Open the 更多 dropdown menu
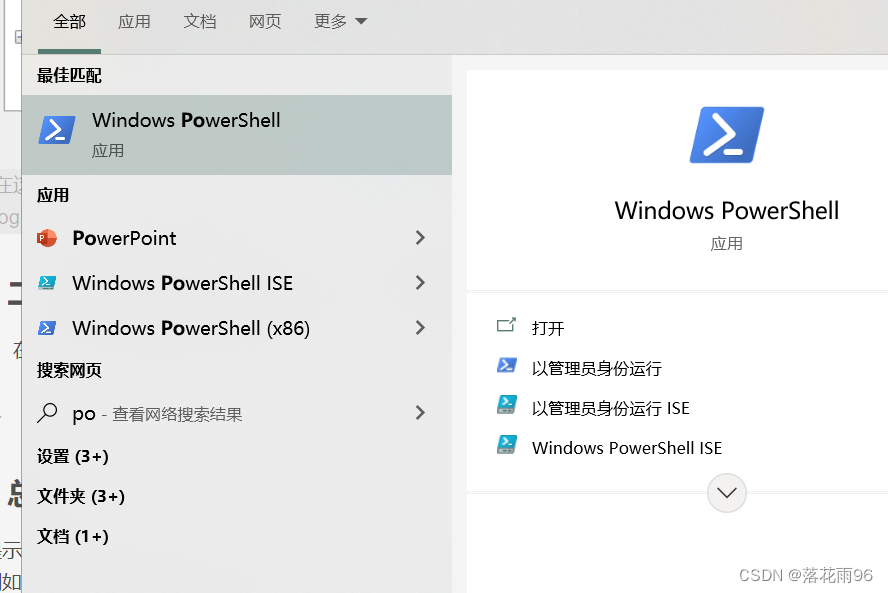This screenshot has height=593, width=888. click(340, 22)
